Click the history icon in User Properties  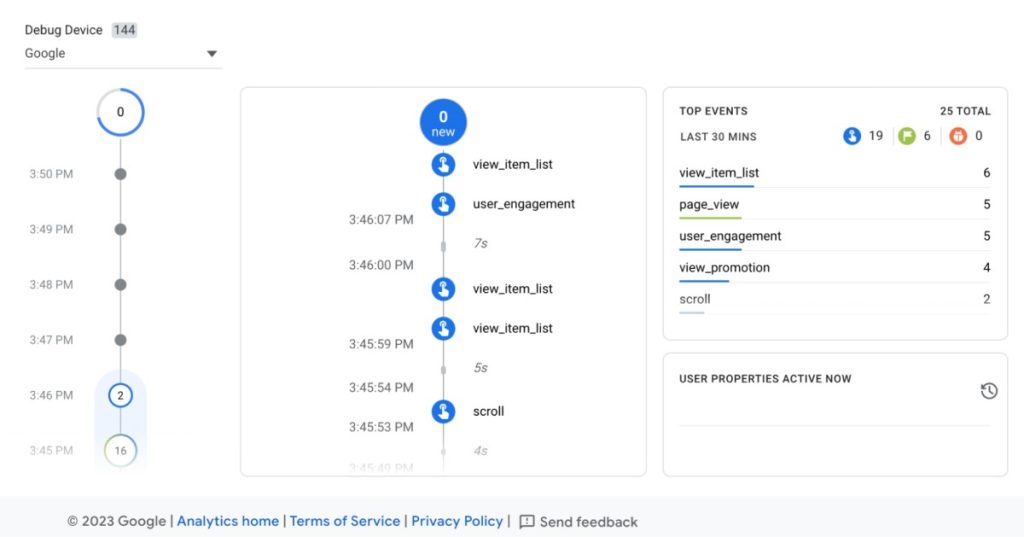pos(989,390)
